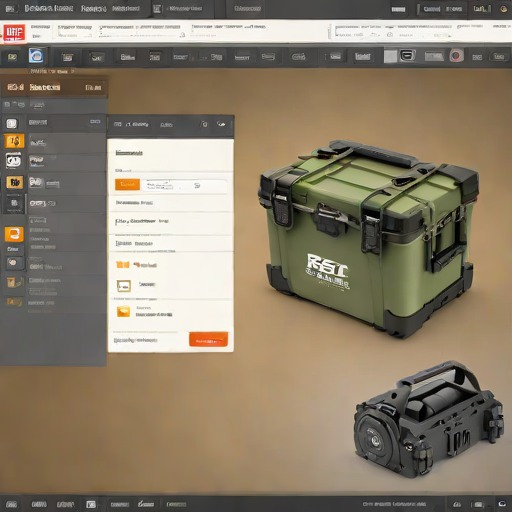The image size is (512, 512).
Task: Select the white square icon atop the left sidebar
Action: (12, 124)
